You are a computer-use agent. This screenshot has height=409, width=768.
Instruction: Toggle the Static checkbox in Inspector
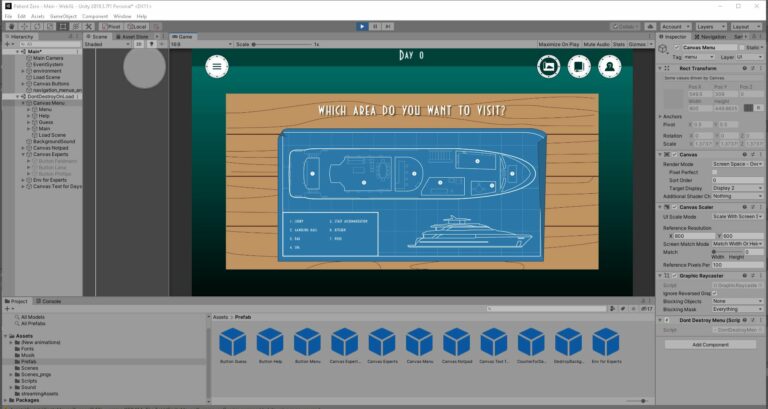coord(742,47)
